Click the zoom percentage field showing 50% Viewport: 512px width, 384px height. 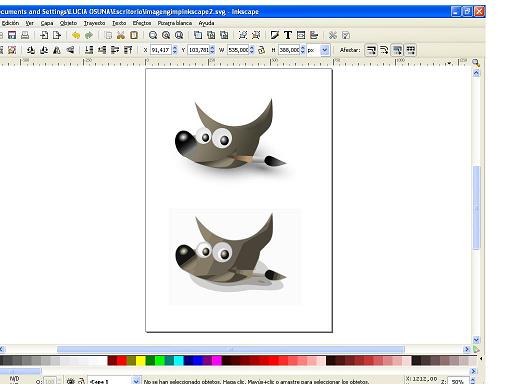coord(457,381)
